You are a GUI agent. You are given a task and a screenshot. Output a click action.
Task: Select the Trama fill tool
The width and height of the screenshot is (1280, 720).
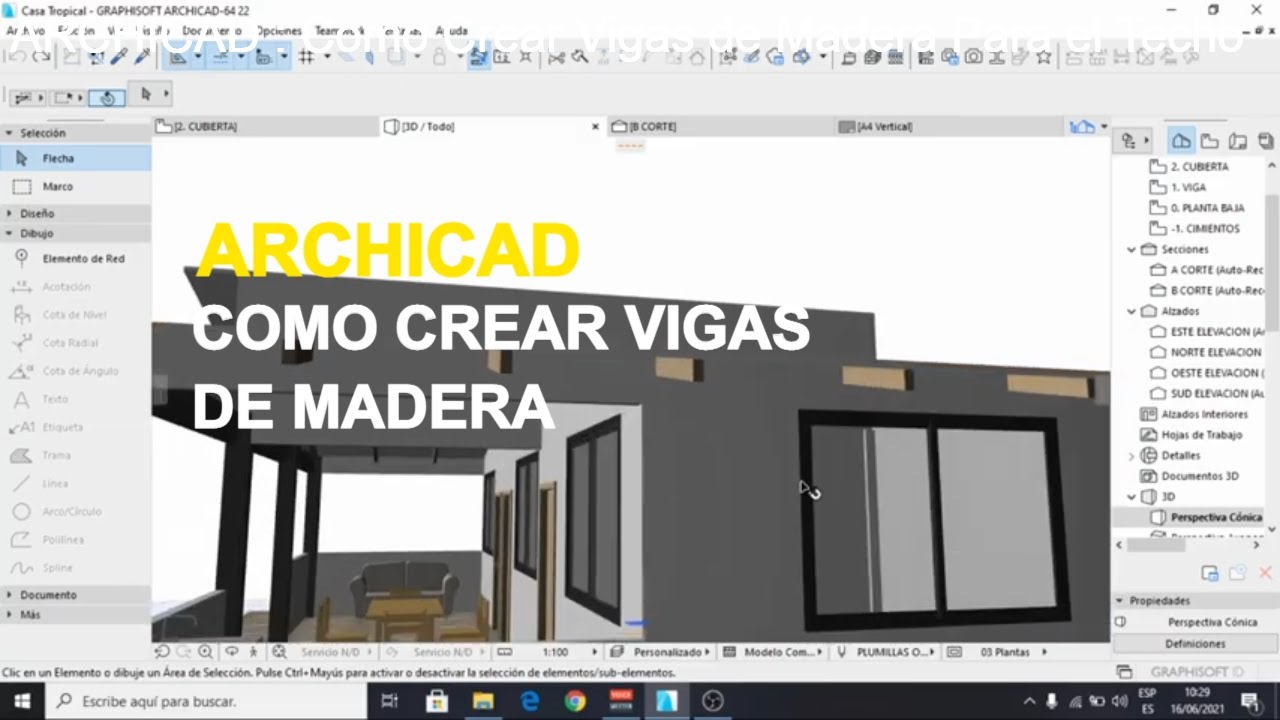tap(75, 455)
